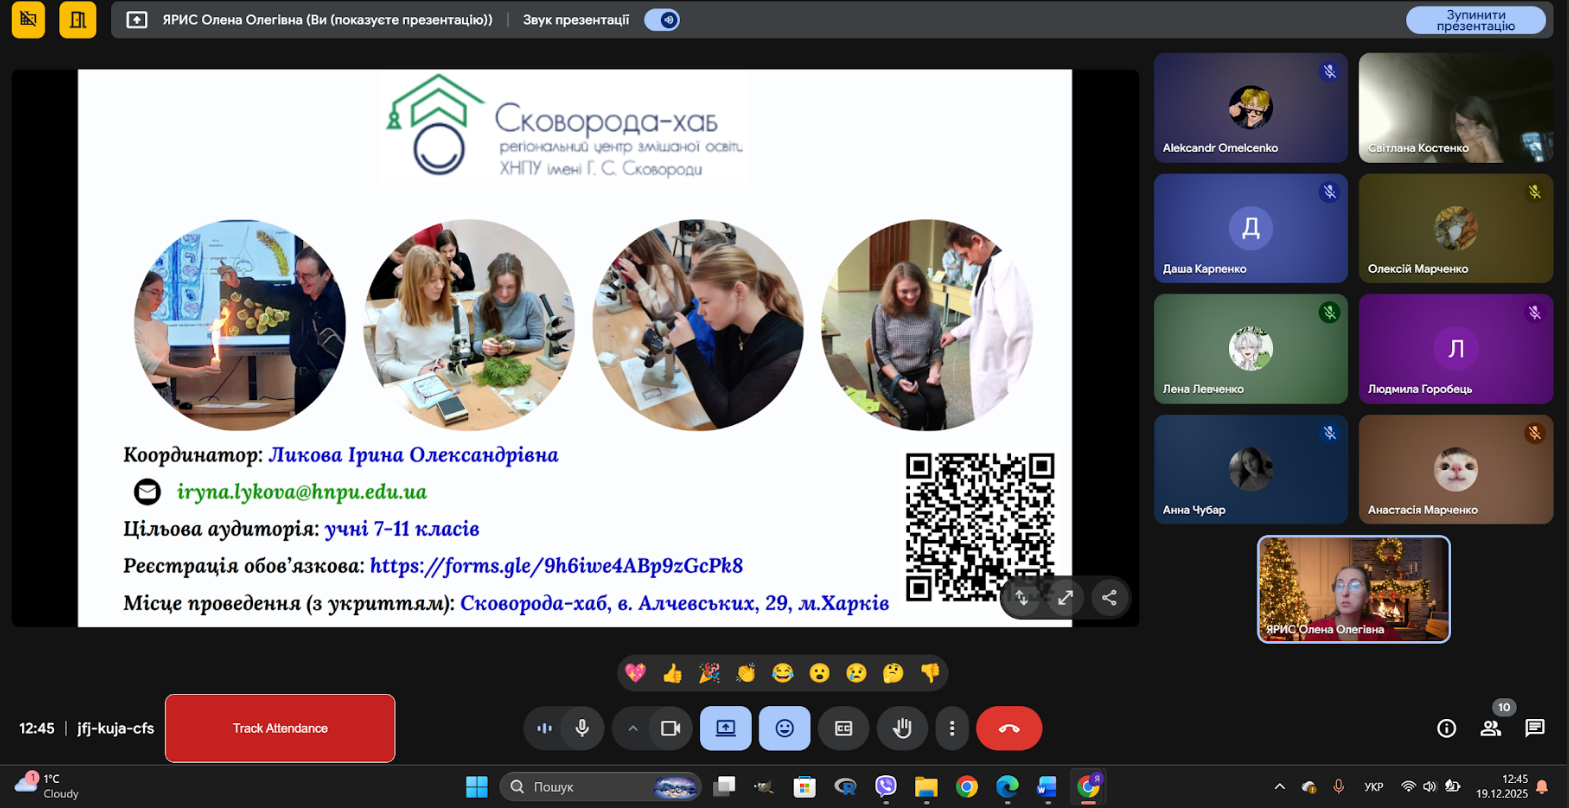This screenshot has height=808, width=1569.
Task: Open the captions control
Action: coord(843,728)
